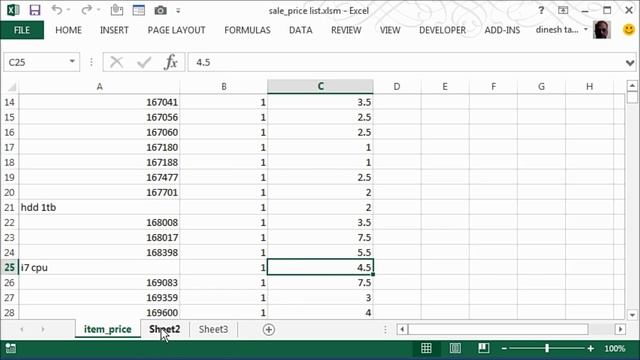Confirm entry with the checkmark icon
The width and height of the screenshot is (640, 360).
click(x=144, y=62)
